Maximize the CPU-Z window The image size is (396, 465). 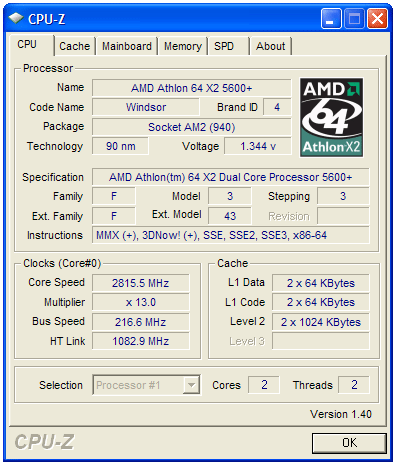point(354,19)
